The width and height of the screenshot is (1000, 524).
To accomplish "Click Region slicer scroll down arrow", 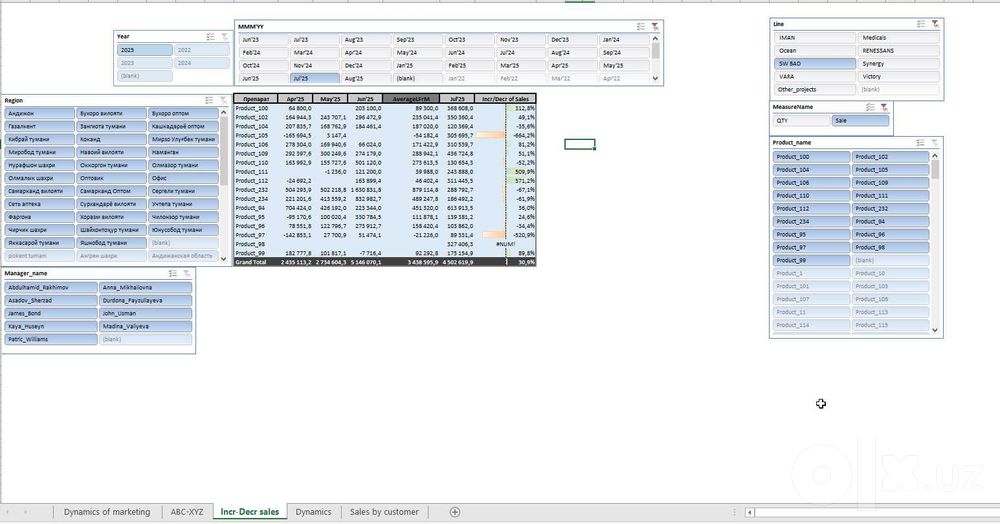I will point(223,258).
